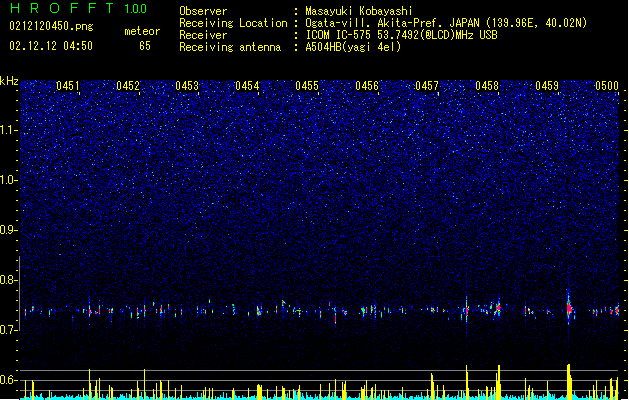629x400 pixels.
Task: Click the date stamp 02.12.12 04:50
Action: click(51, 46)
